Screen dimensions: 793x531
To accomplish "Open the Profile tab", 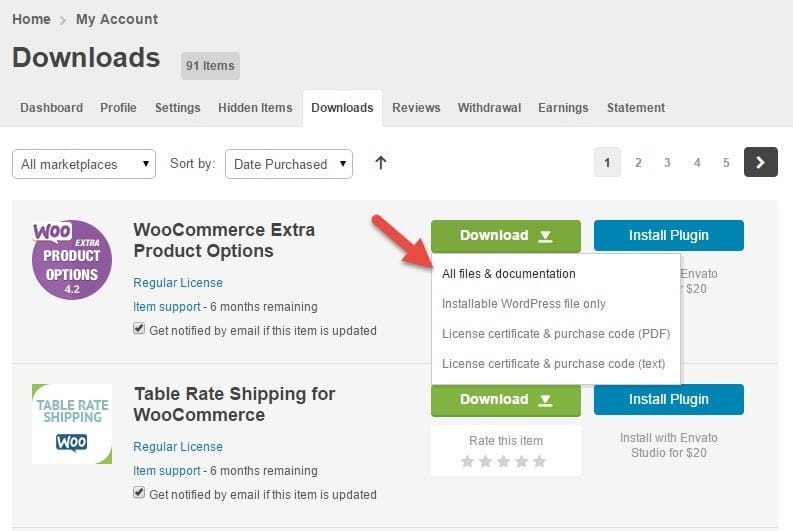I will 118,108.
